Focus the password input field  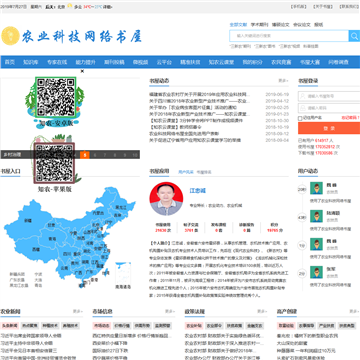(x=329, y=108)
